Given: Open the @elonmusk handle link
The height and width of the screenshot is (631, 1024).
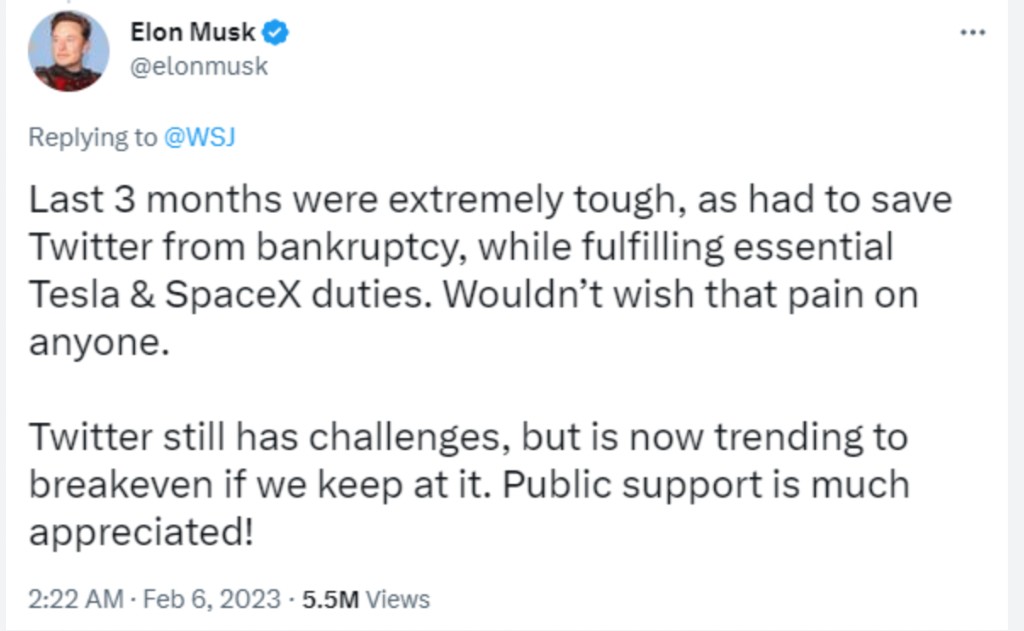Looking at the screenshot, I should 200,67.
